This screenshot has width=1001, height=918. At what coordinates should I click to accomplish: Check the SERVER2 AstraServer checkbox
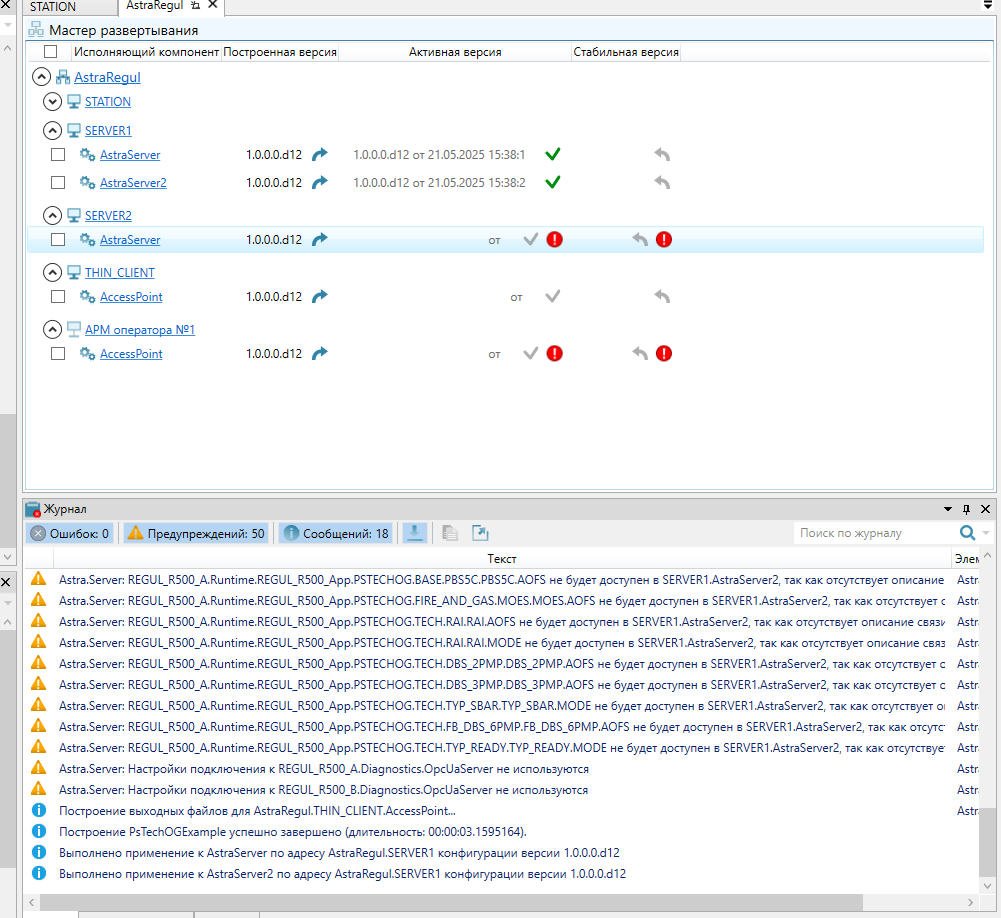tap(58, 240)
